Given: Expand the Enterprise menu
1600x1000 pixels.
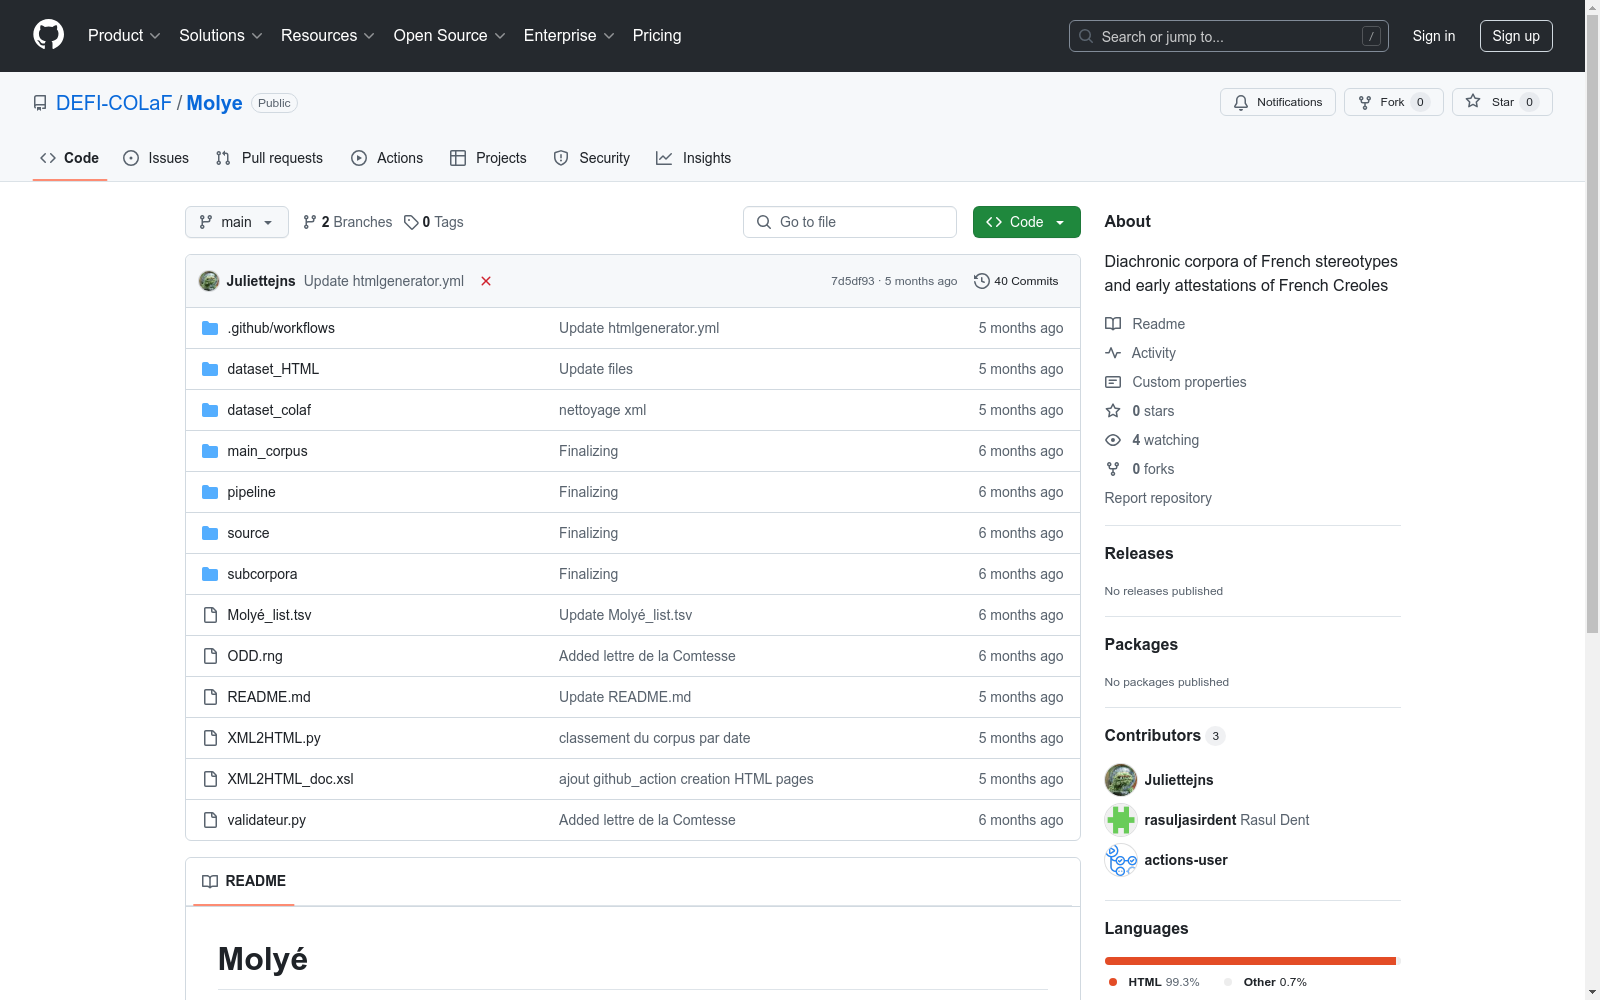Looking at the screenshot, I should coord(569,36).
